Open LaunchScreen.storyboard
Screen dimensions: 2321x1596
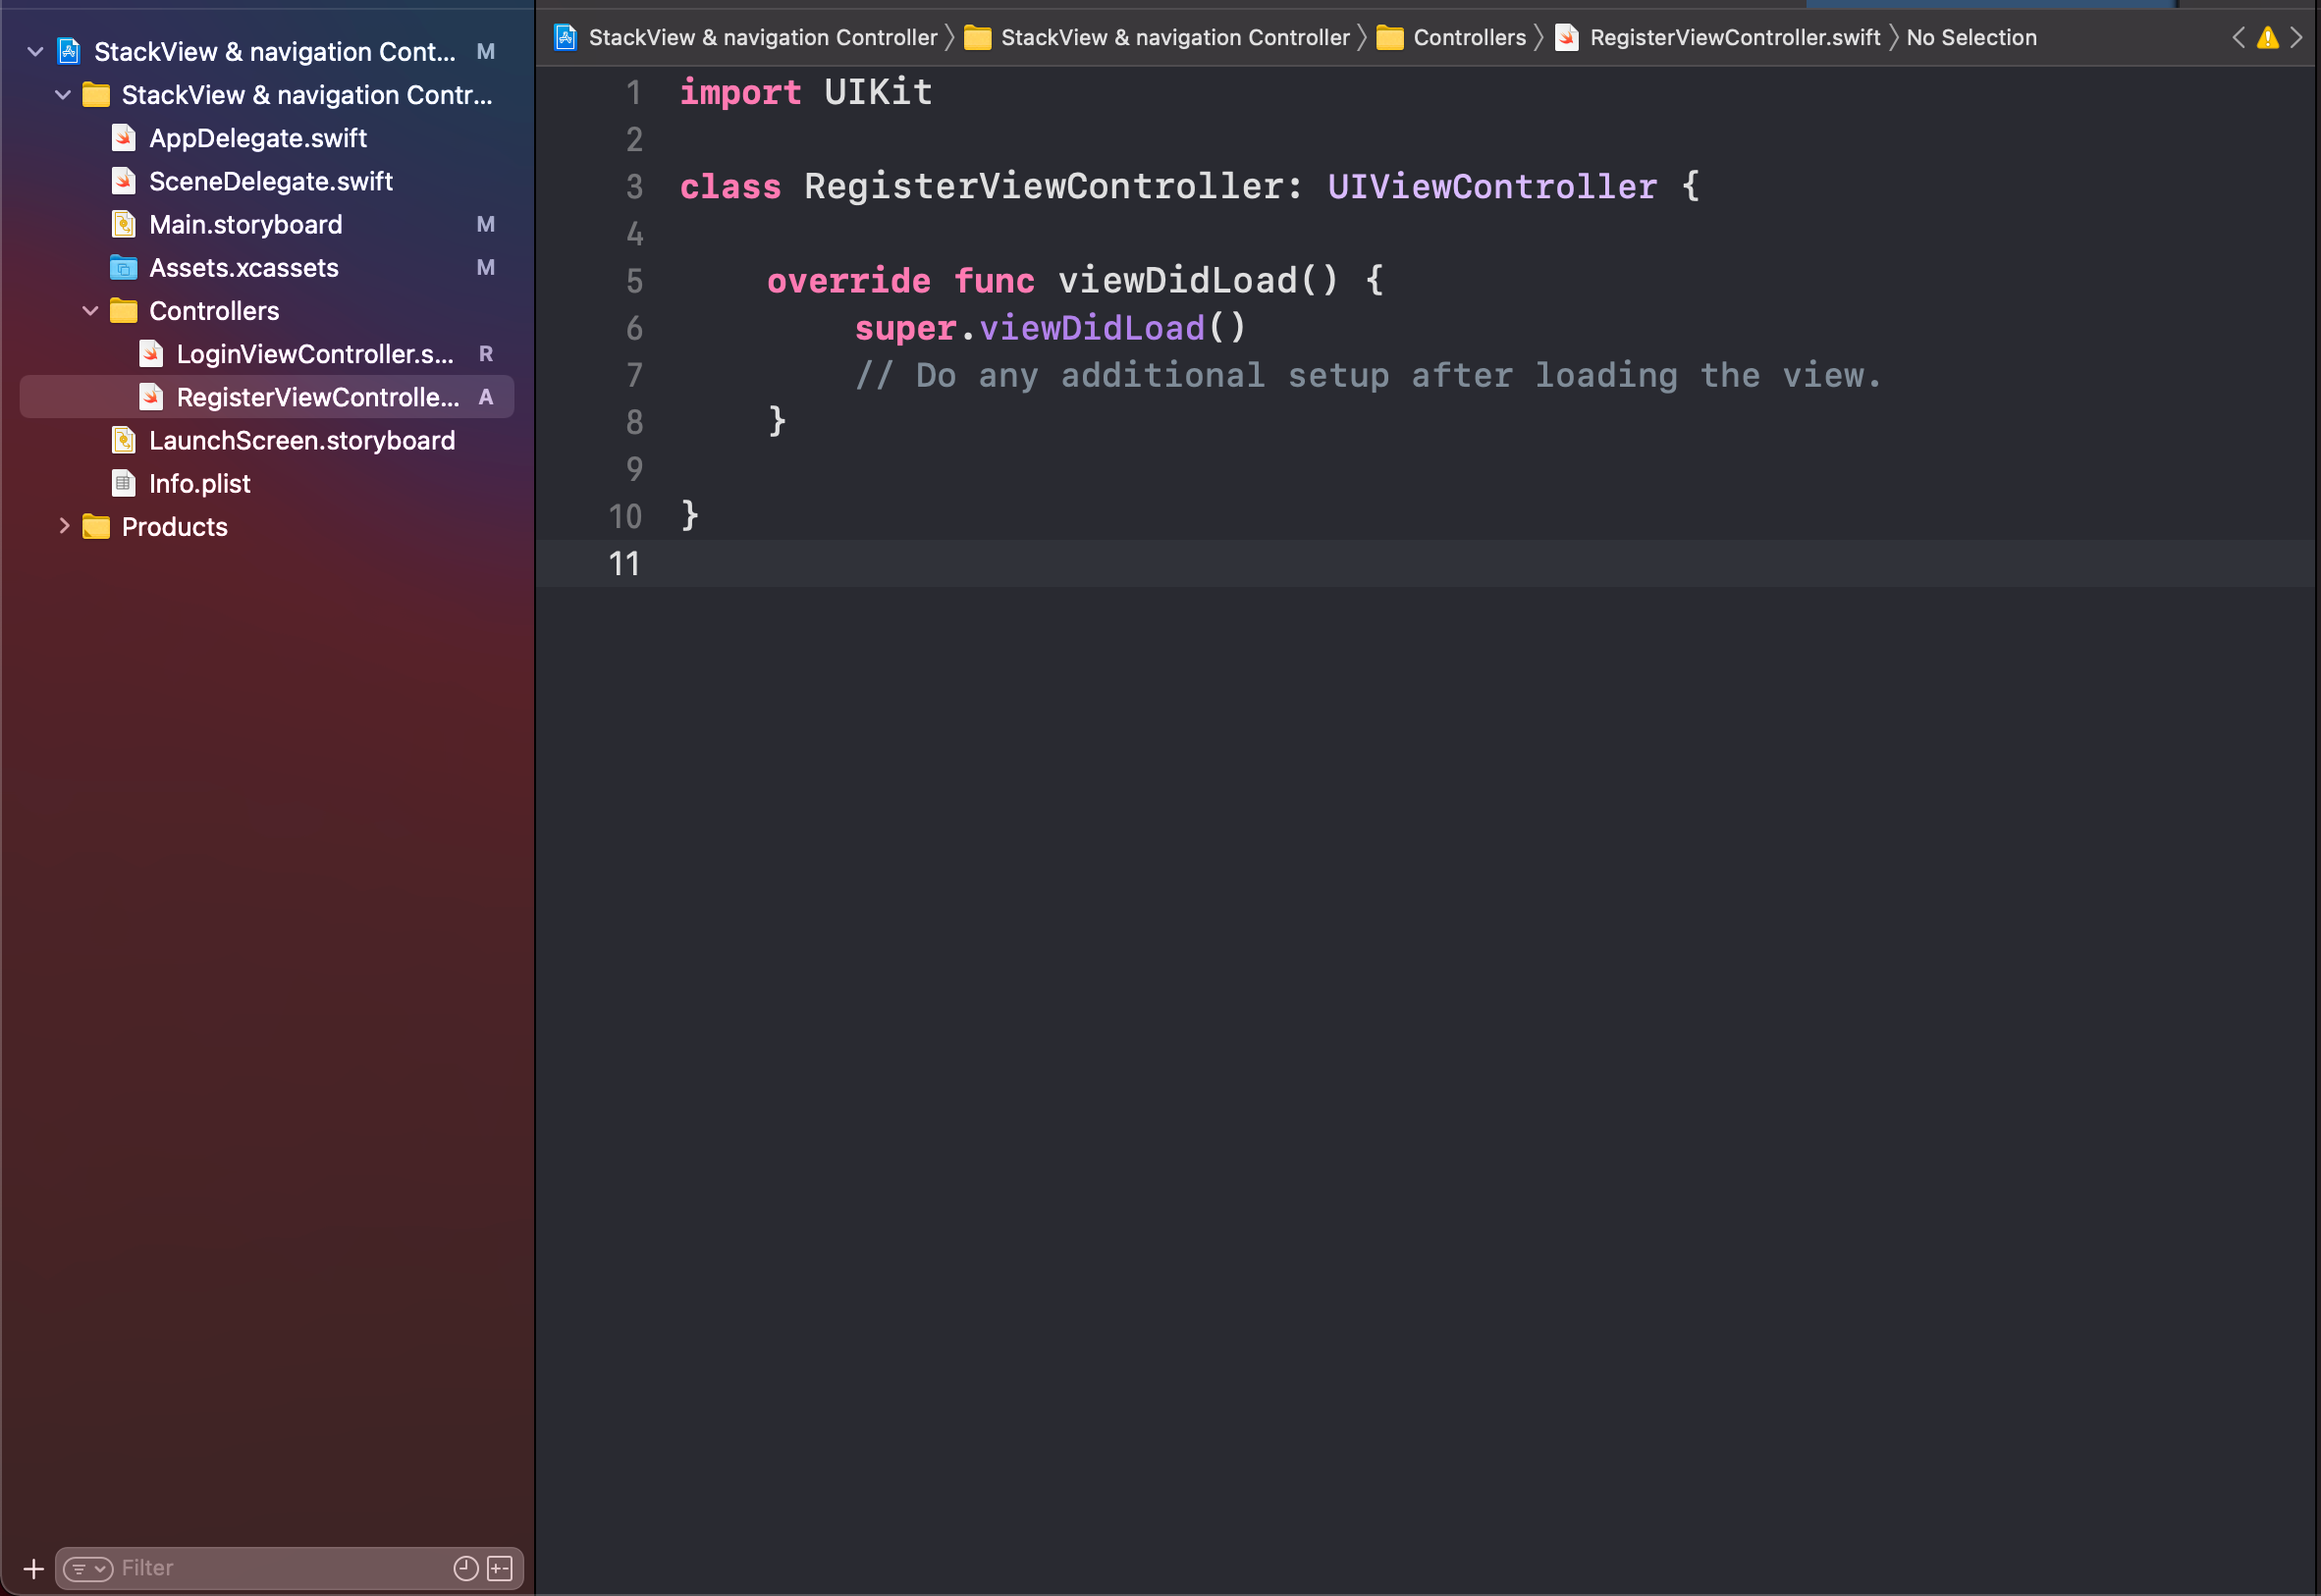coord(302,440)
